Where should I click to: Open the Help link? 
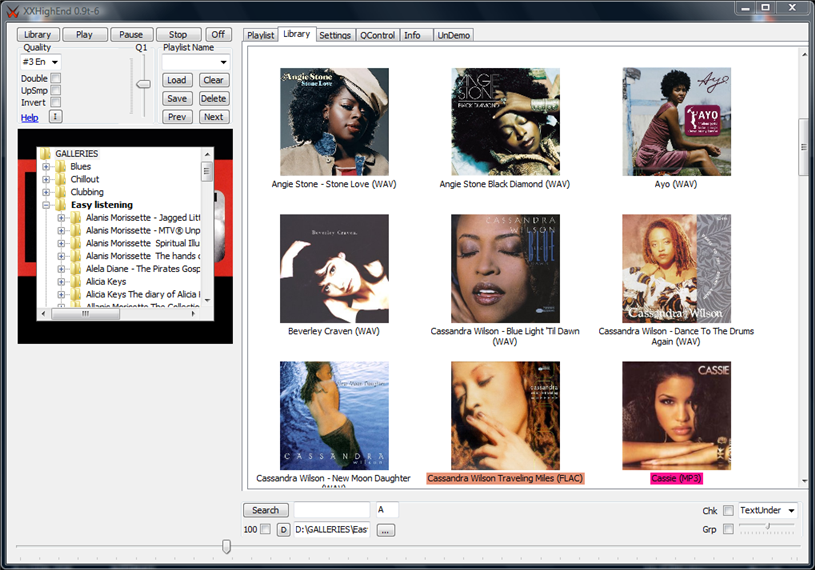click(x=30, y=118)
